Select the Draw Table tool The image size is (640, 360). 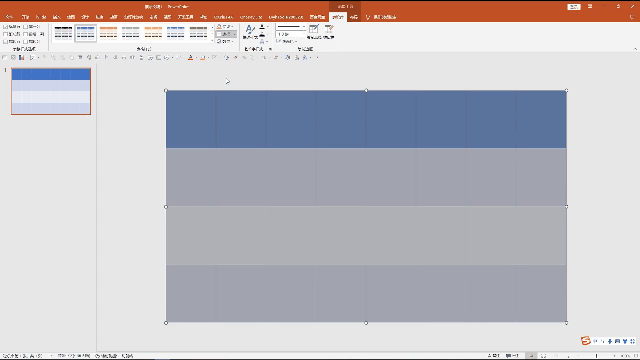[313, 32]
